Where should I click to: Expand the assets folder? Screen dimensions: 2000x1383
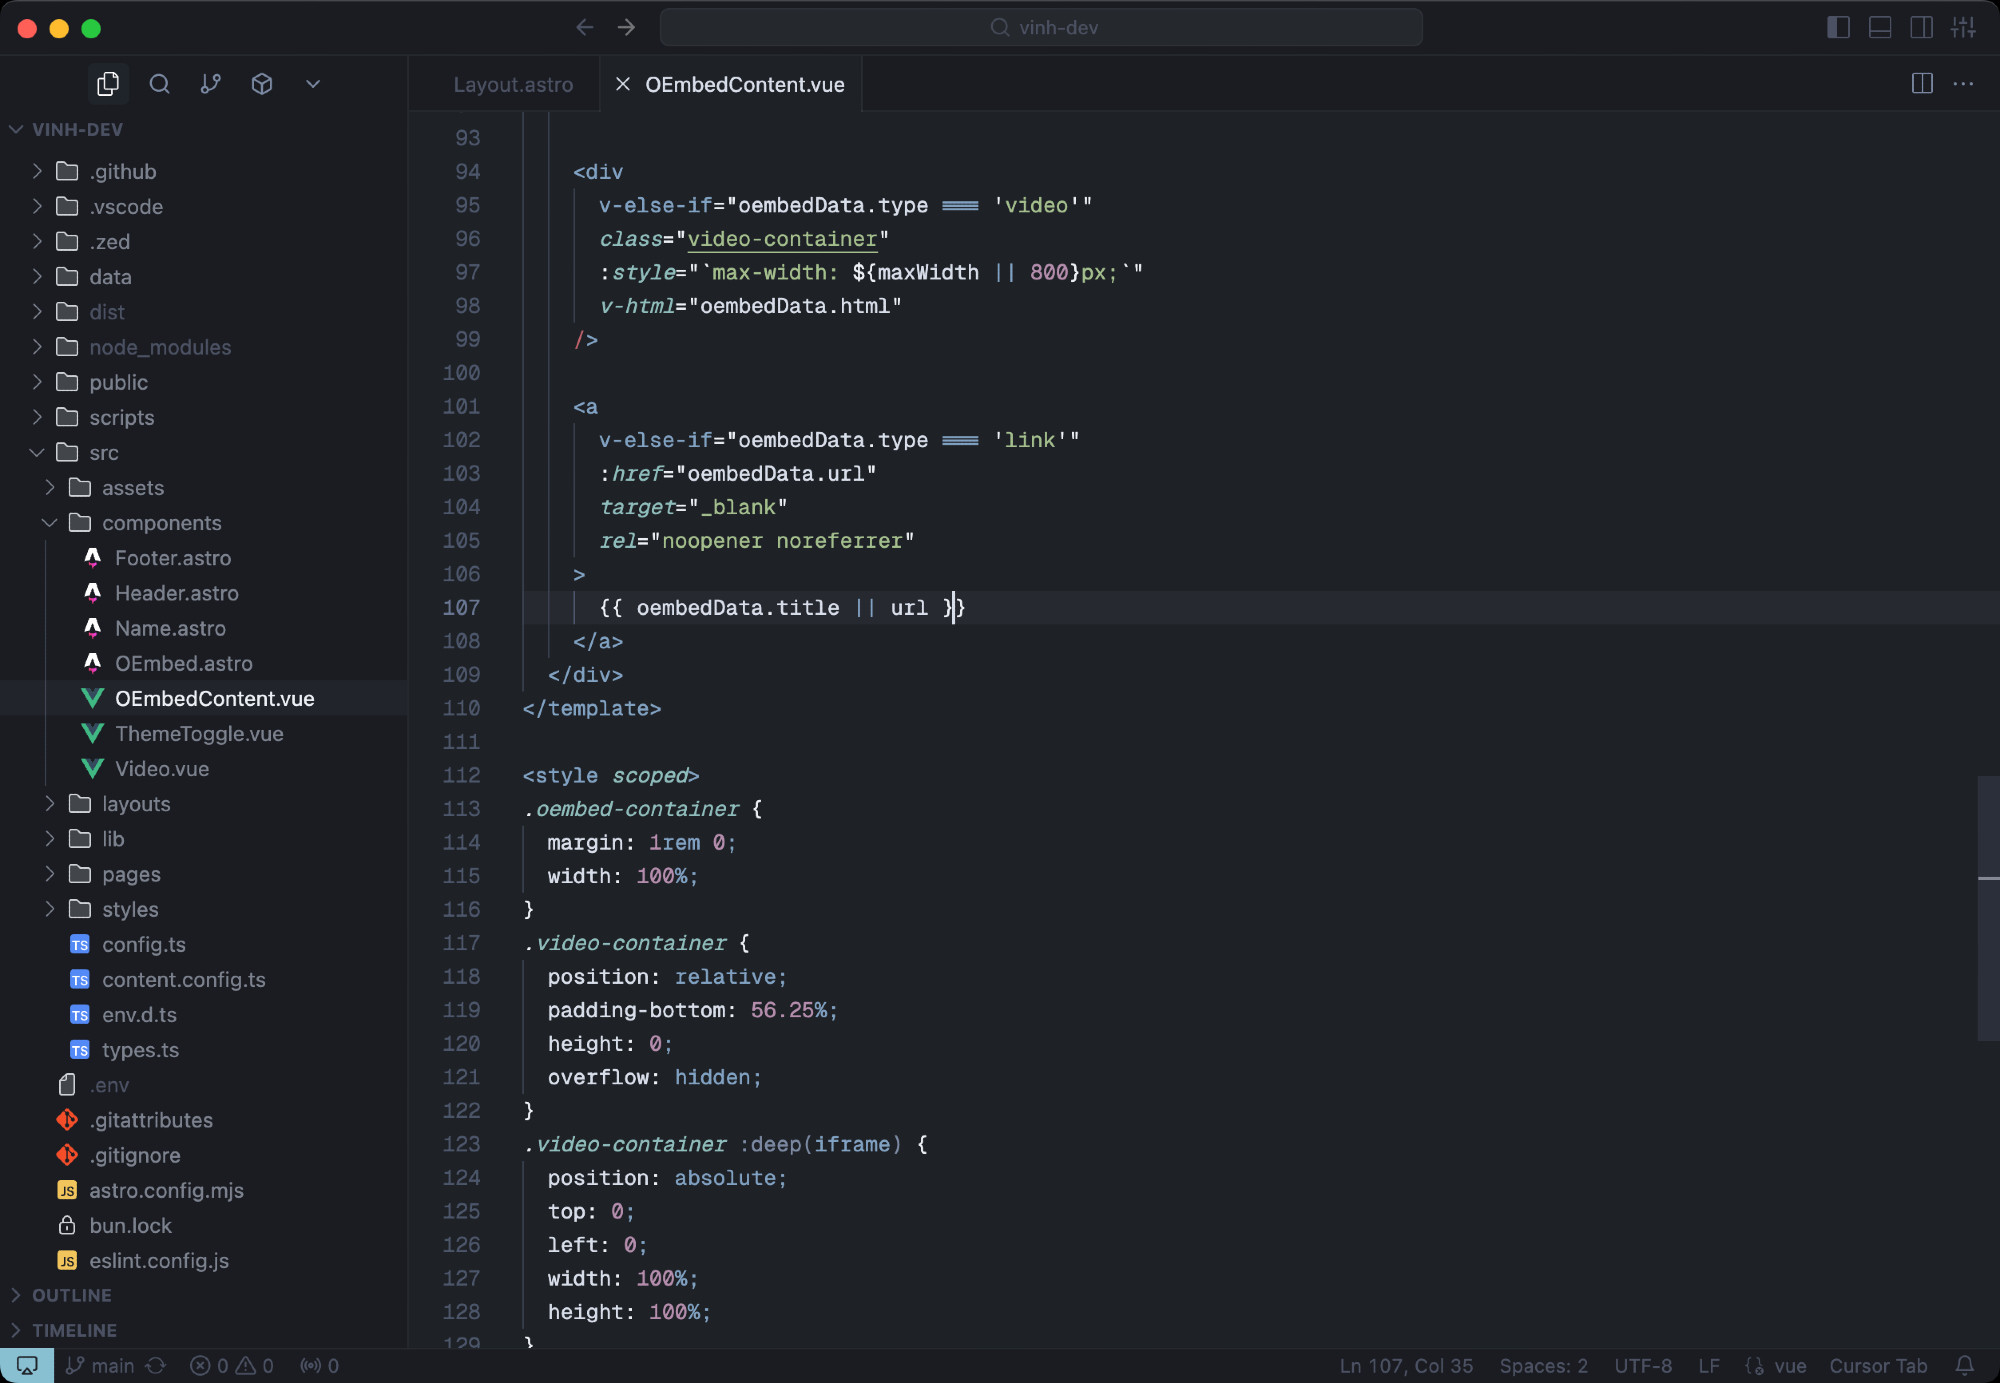click(204, 488)
